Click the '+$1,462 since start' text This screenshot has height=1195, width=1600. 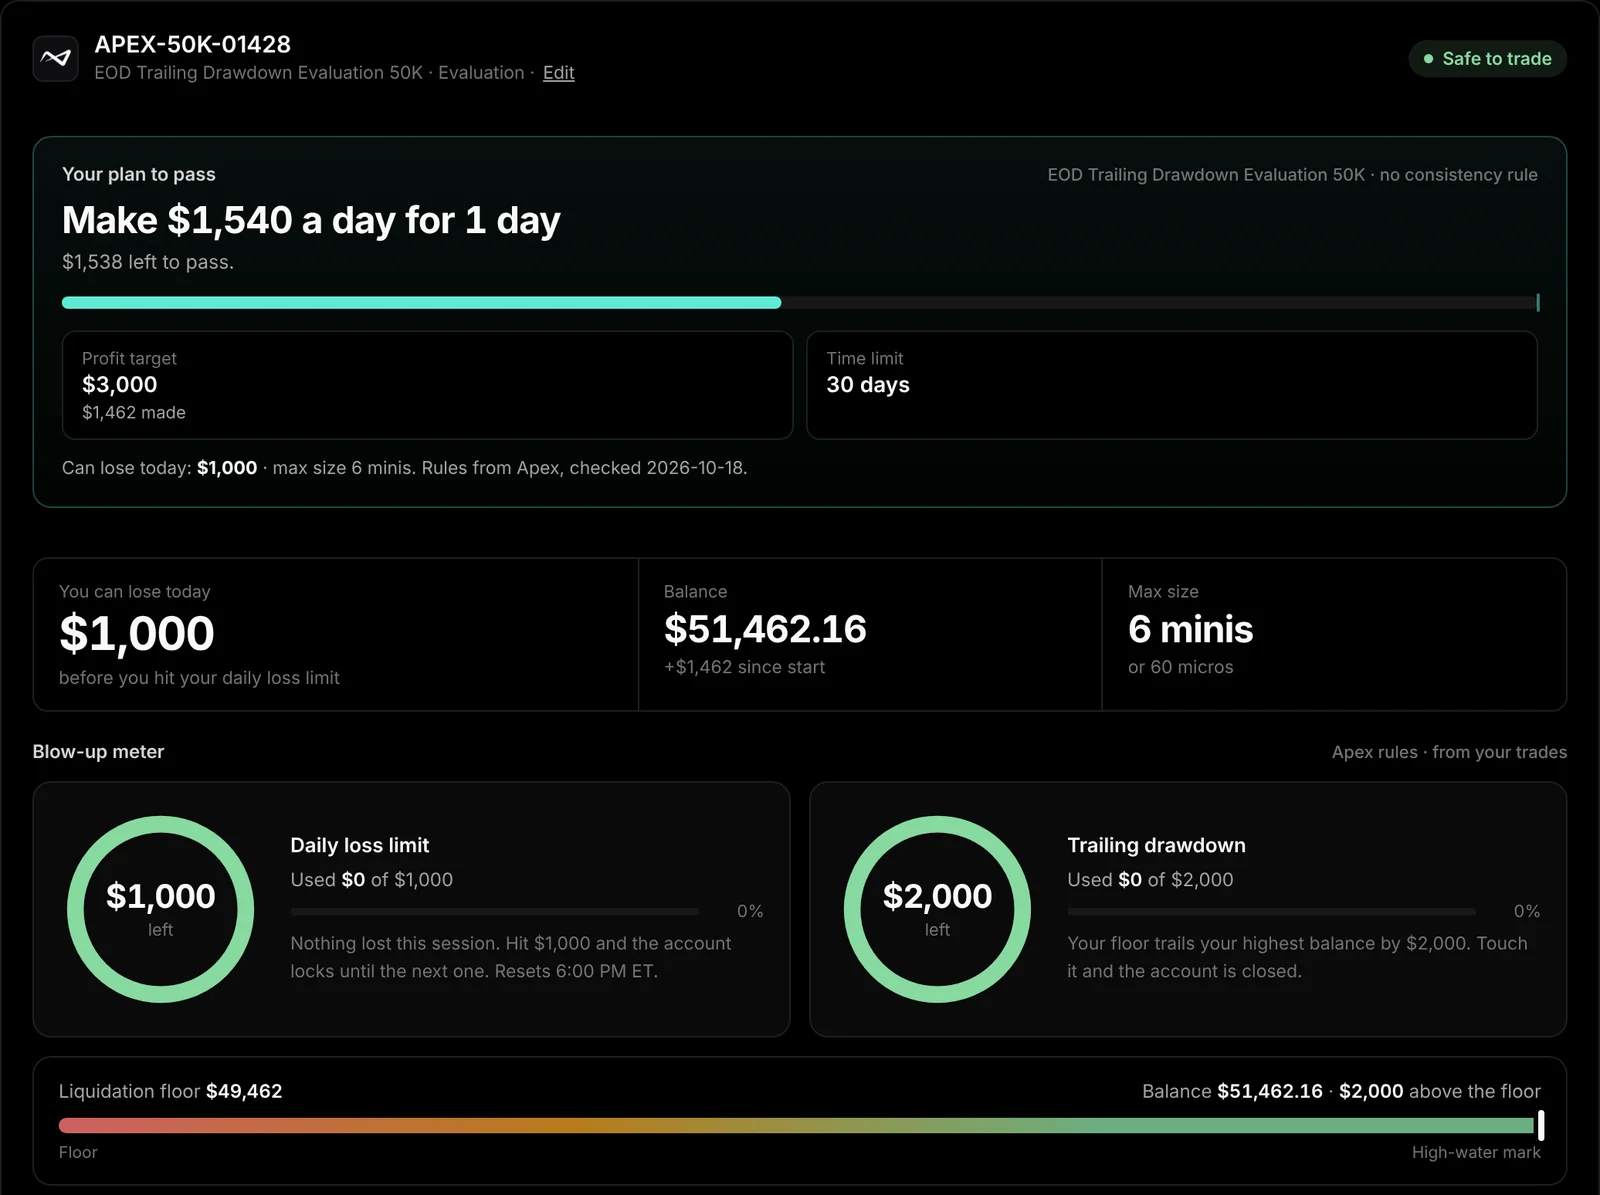pos(745,667)
